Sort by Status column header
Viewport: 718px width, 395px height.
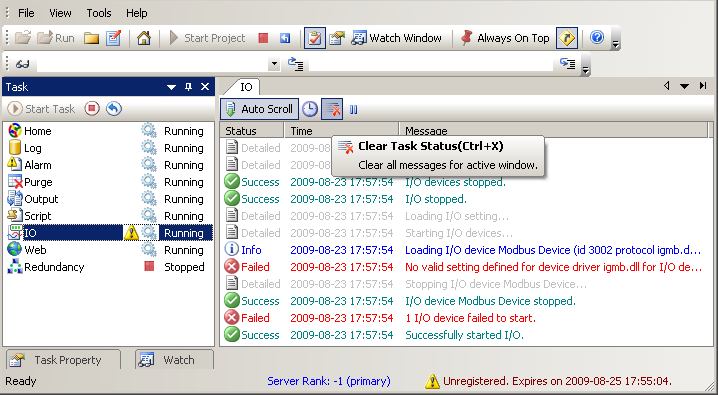coord(252,131)
